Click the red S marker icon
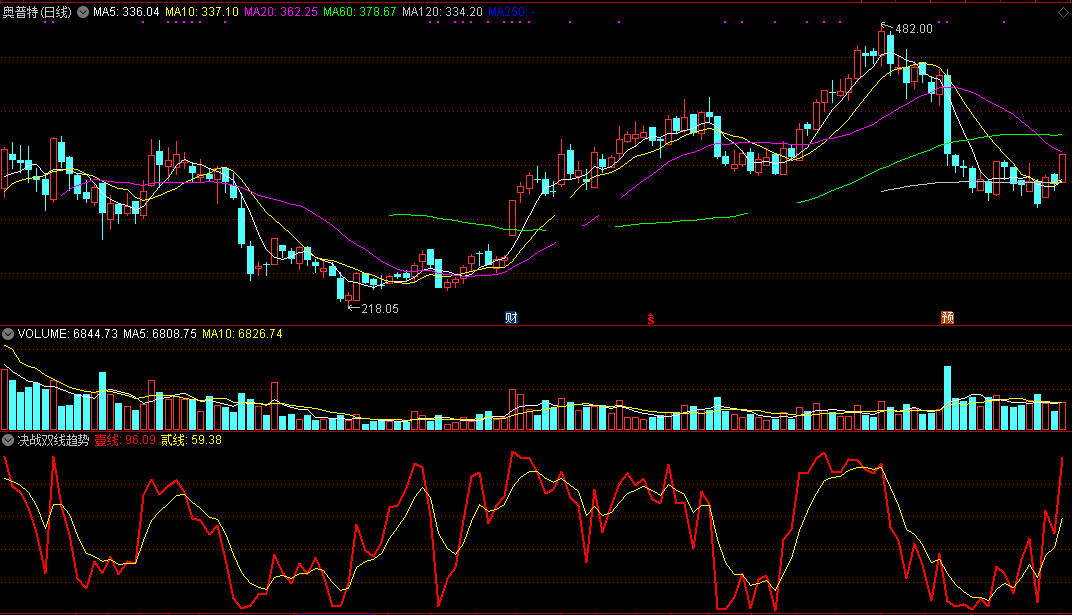 [x=651, y=318]
